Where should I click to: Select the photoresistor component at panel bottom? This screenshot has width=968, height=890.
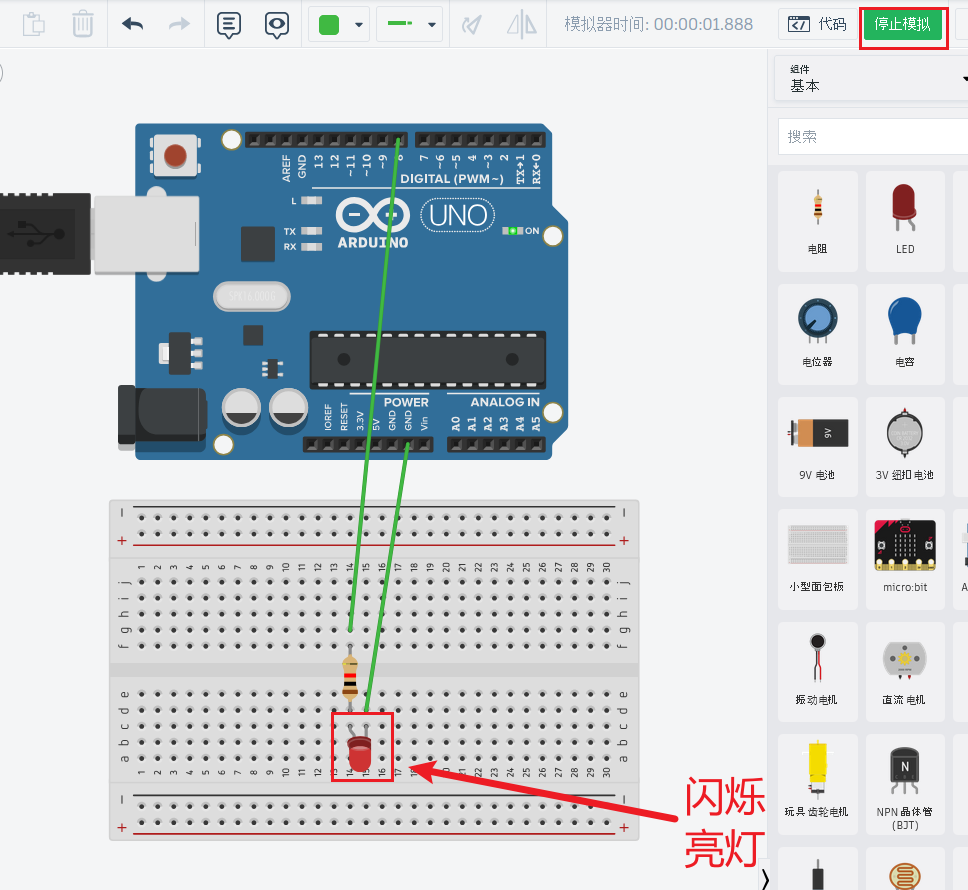[905, 870]
